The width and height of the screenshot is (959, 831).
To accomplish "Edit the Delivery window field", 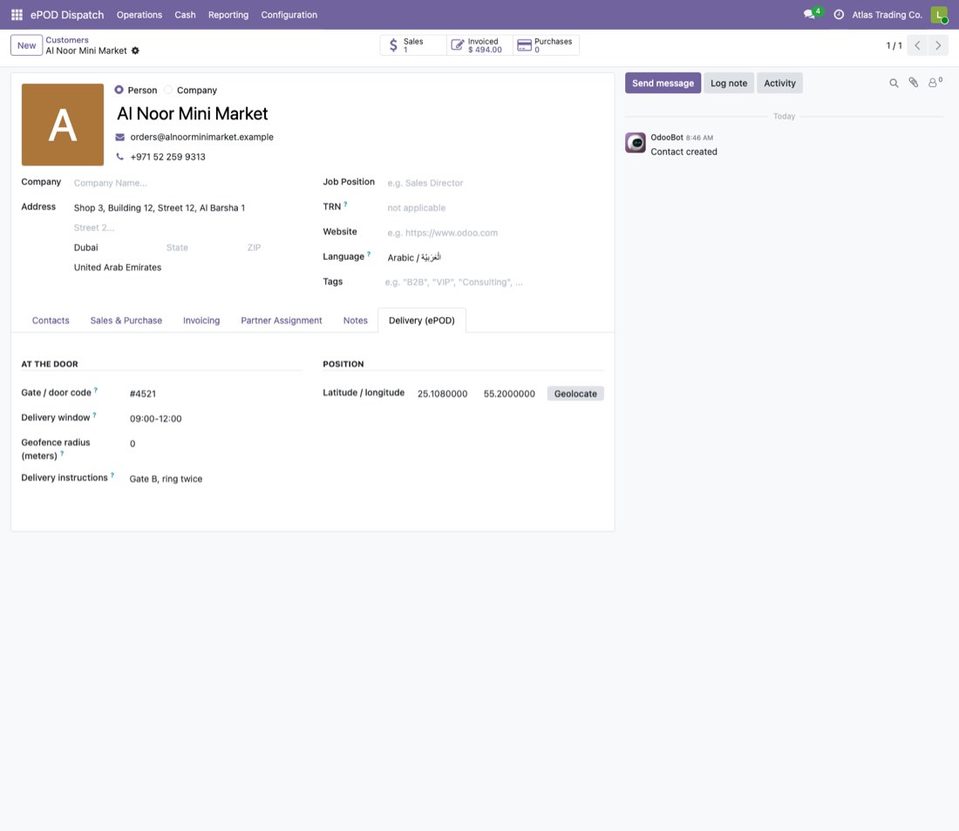I will click(214, 419).
